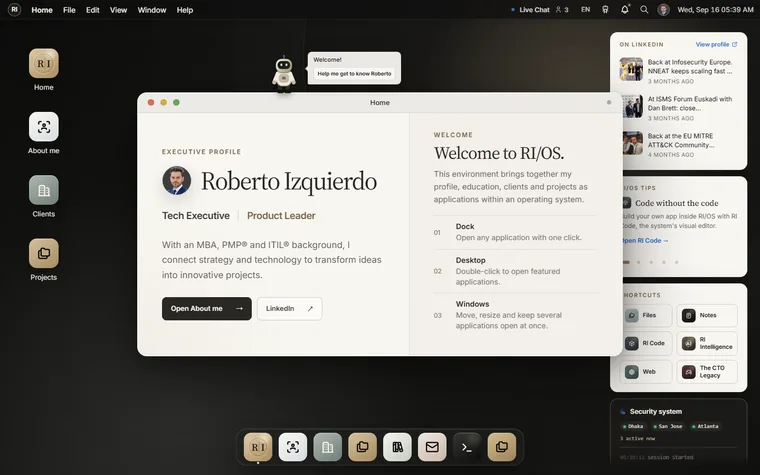The width and height of the screenshot is (760, 475).
Task: Open notifications bell in menu bar
Action: [625, 9]
